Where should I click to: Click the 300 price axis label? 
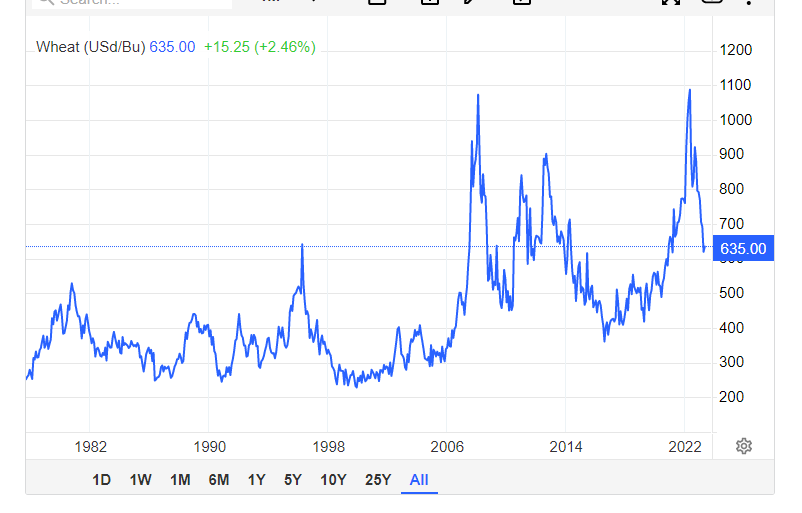[x=731, y=362]
